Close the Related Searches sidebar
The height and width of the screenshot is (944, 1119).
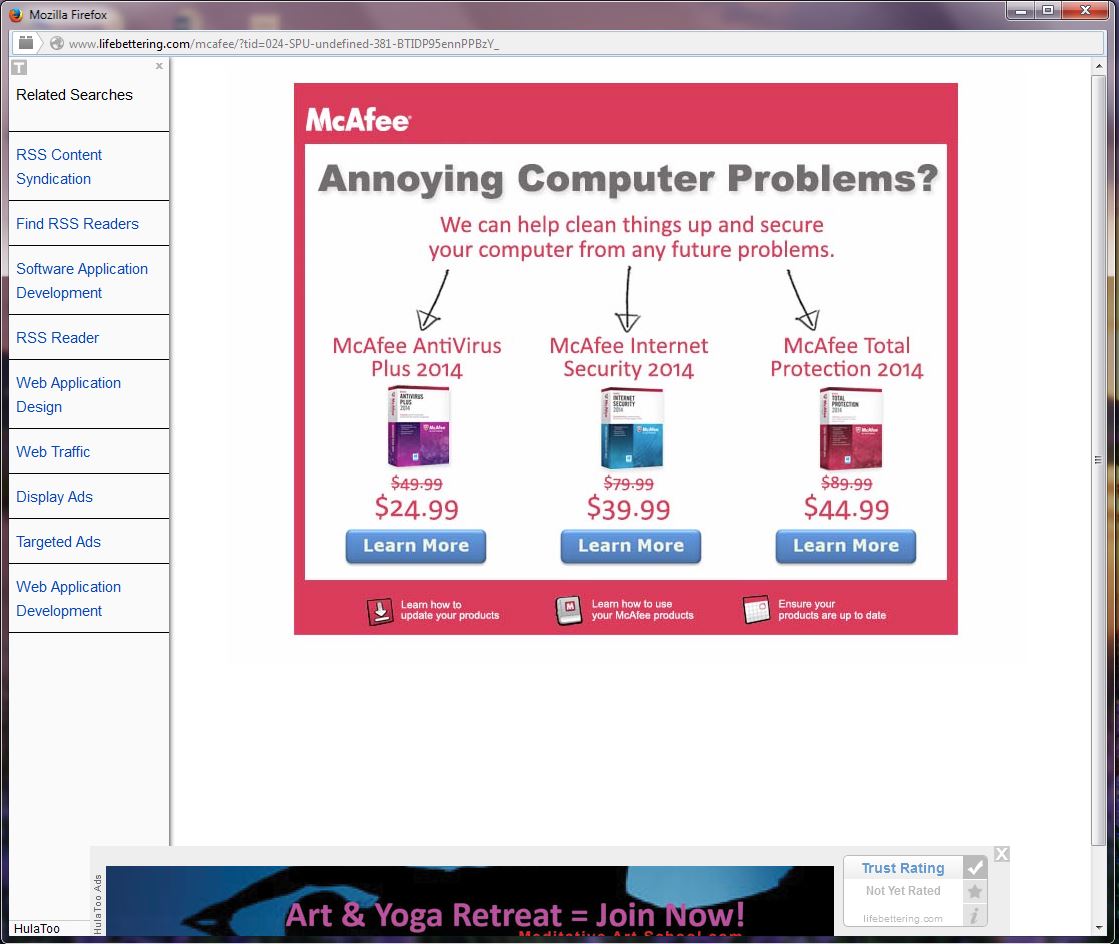[x=159, y=66]
